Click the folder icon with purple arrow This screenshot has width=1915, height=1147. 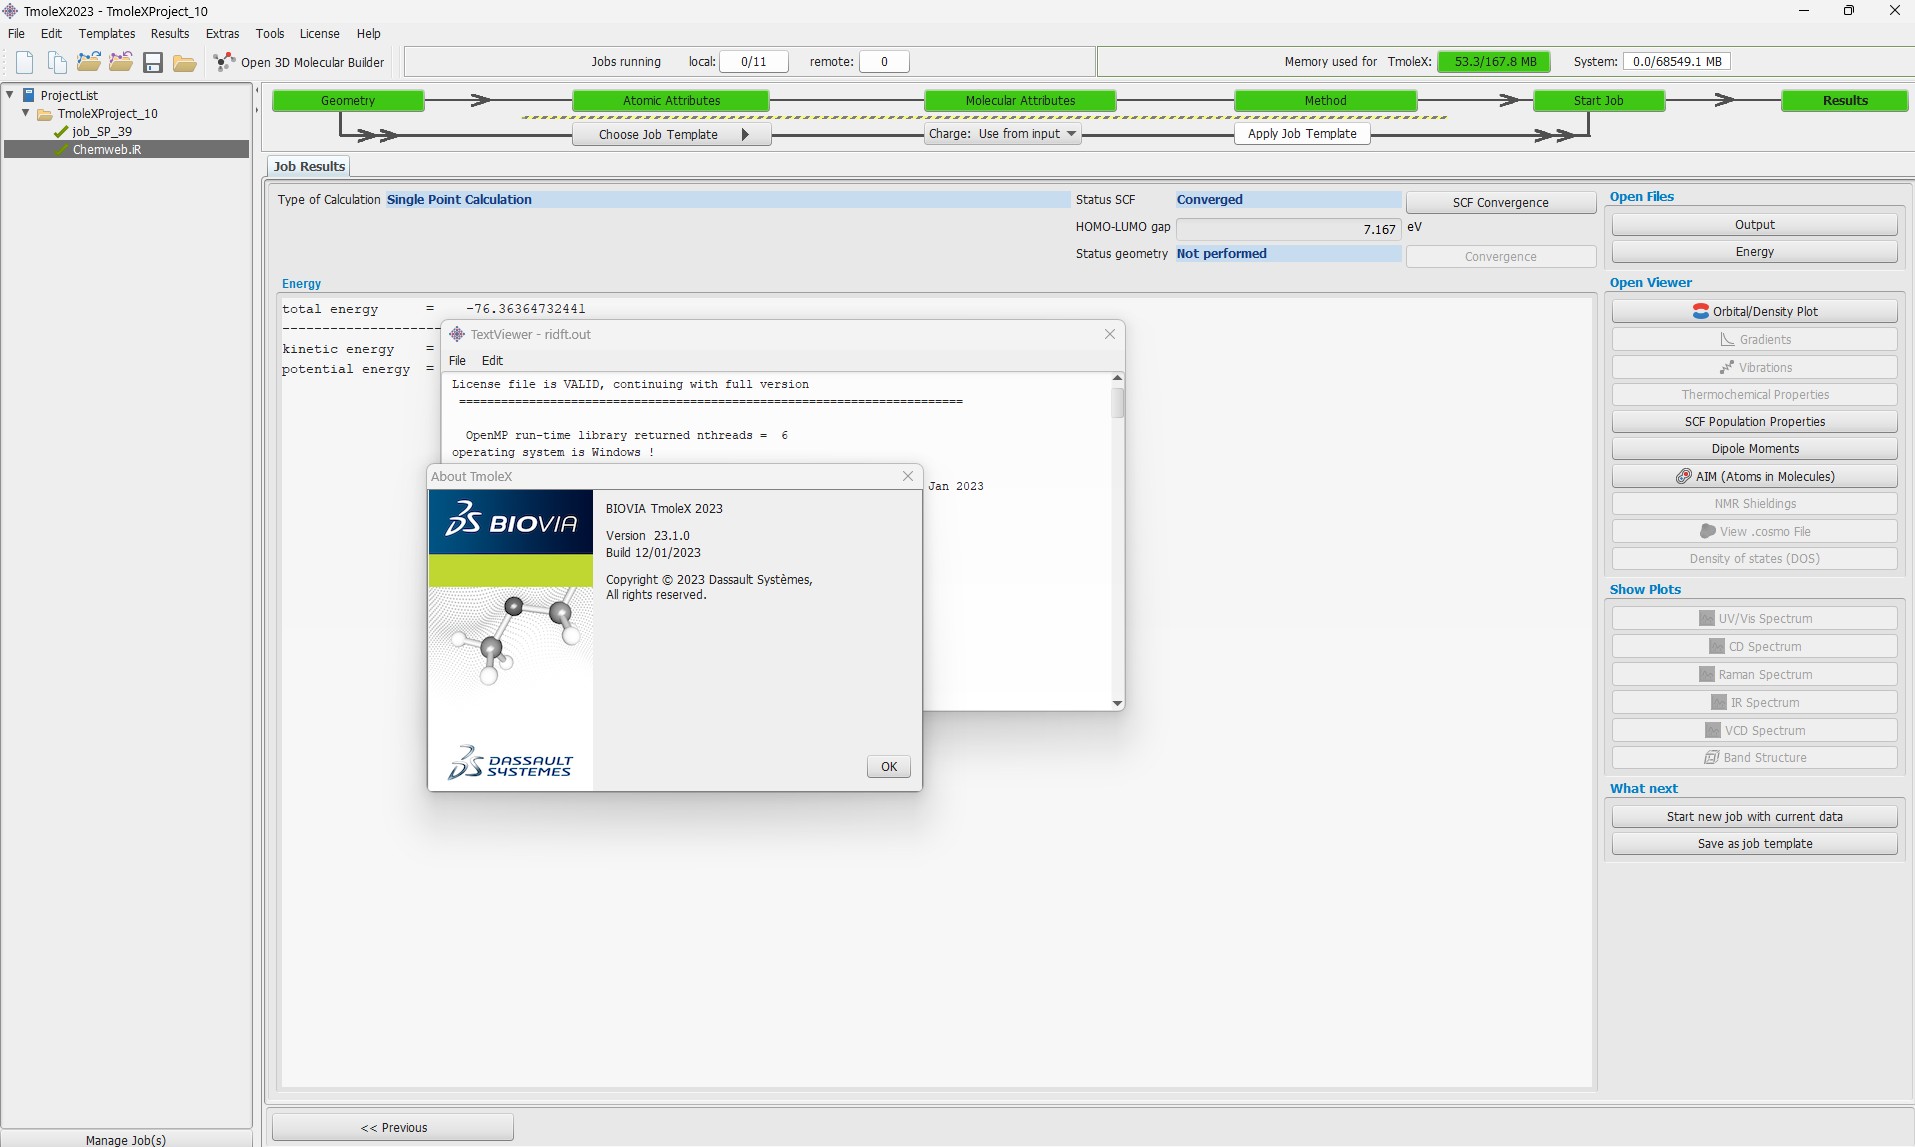121,62
